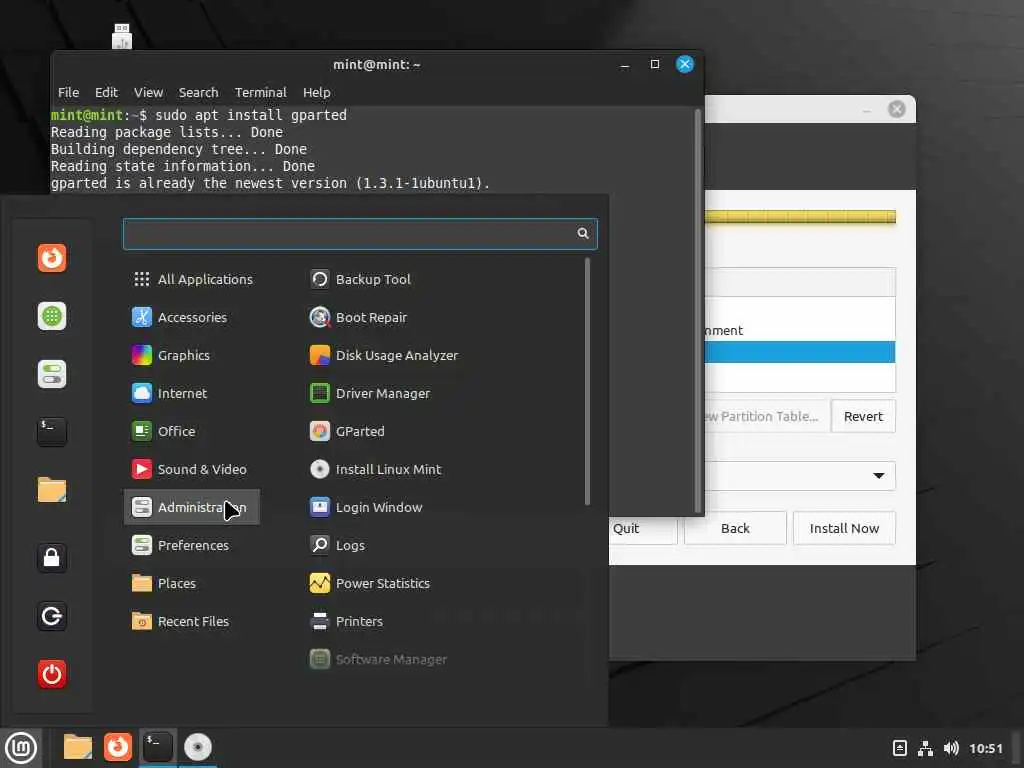Open the USB drive icon on desktop
This screenshot has height=768, width=1024.
pos(122,37)
